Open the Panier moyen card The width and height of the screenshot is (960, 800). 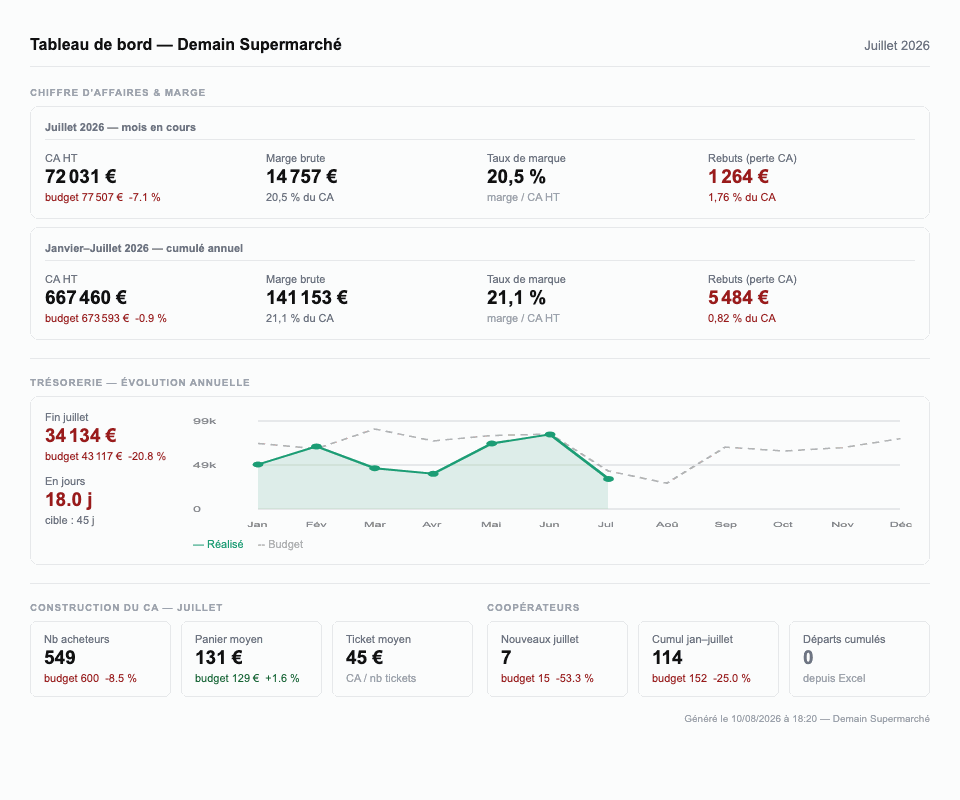point(251,659)
